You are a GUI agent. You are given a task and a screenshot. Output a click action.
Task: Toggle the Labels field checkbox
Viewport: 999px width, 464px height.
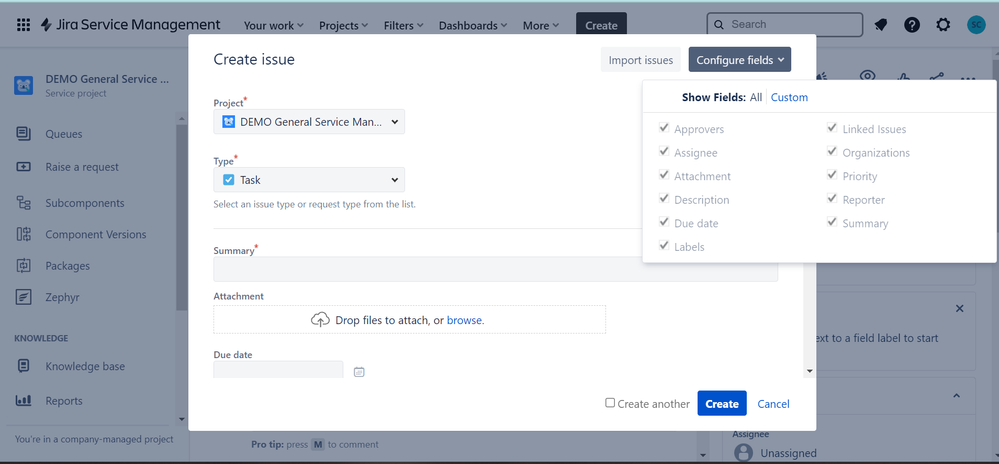pos(663,245)
